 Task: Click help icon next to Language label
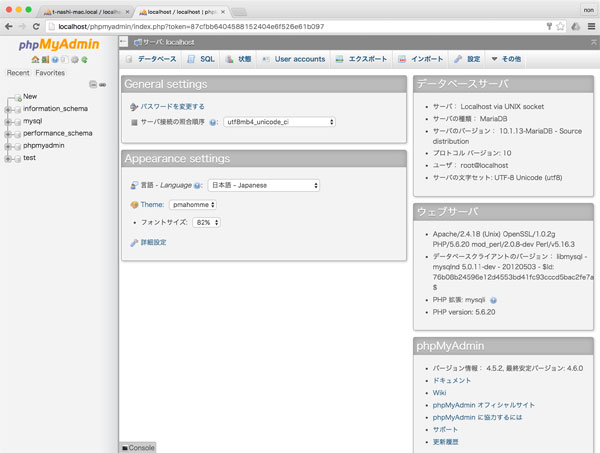point(197,186)
